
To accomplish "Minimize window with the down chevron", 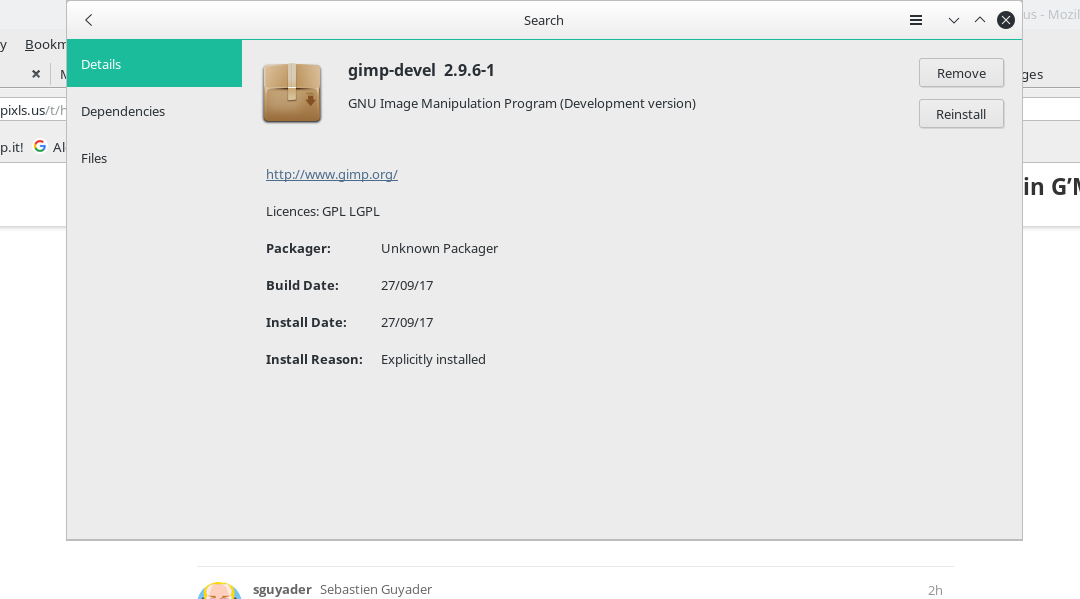I will [953, 21].
